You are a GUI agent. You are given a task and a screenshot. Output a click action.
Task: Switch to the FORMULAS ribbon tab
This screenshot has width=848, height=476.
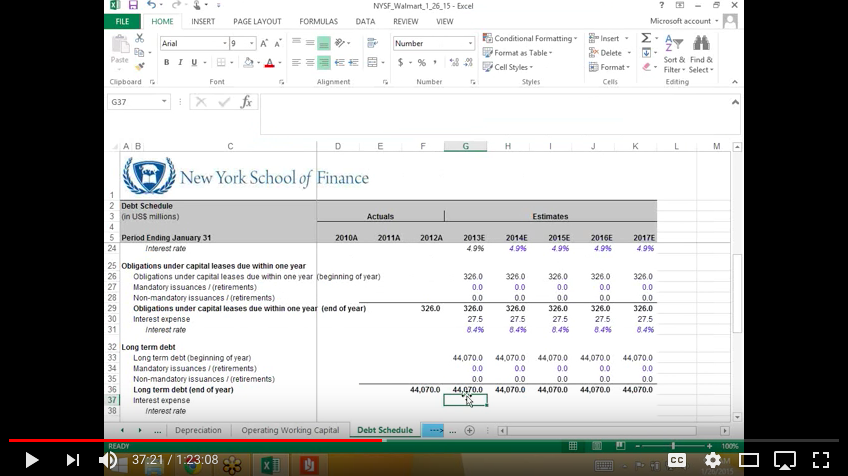coord(318,21)
